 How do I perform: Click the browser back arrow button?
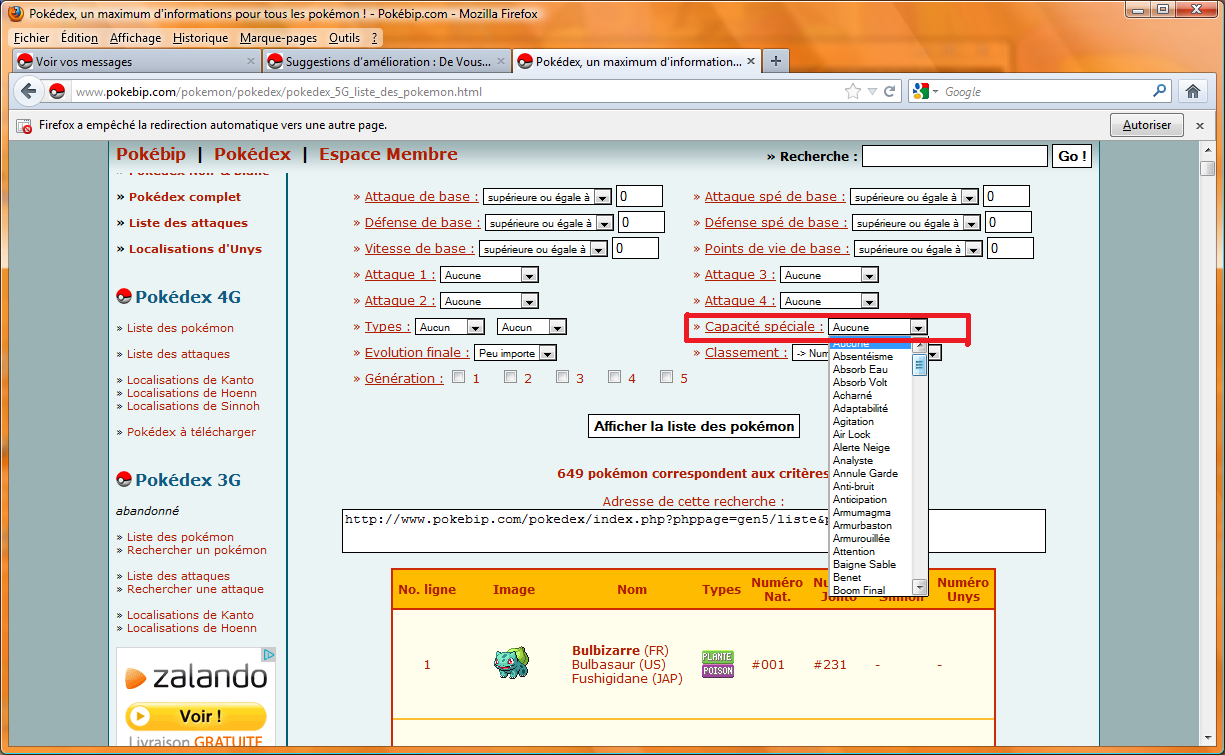coord(29,91)
